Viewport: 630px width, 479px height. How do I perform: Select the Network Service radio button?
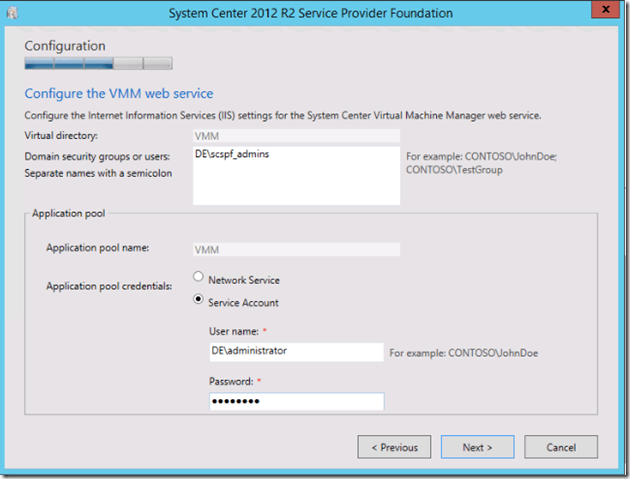point(199,280)
